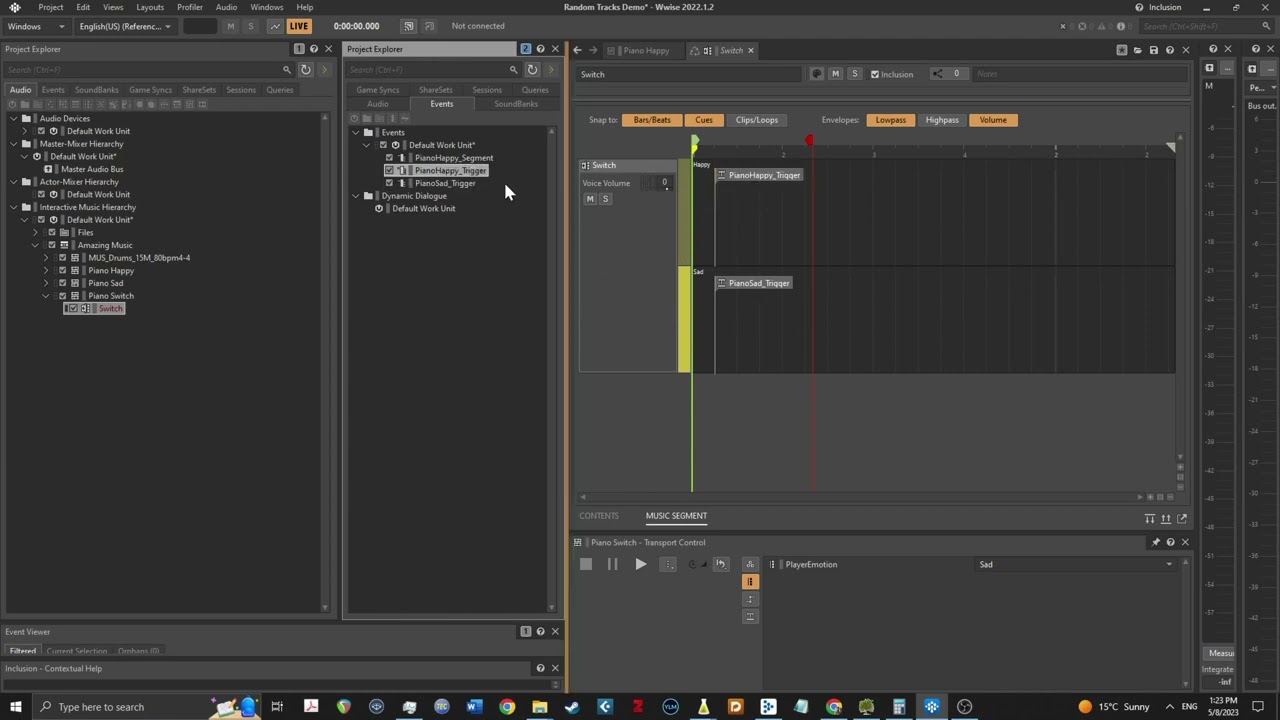Toggle checkbox for PianoSad_Trigger event
The width and height of the screenshot is (1280, 720).
[x=389, y=183]
